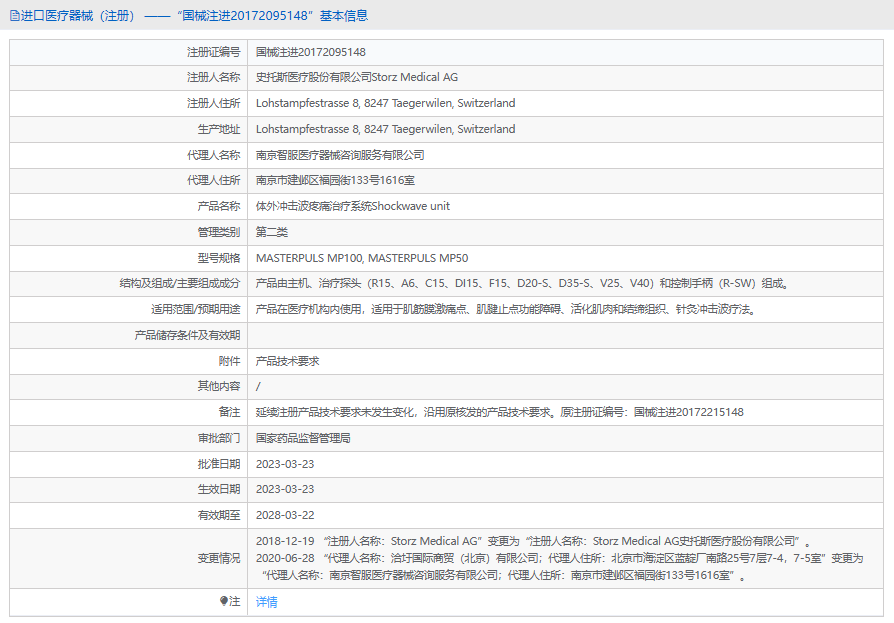894x623 pixels.
Task: Click the 生效日期 label
Action: tap(219, 489)
